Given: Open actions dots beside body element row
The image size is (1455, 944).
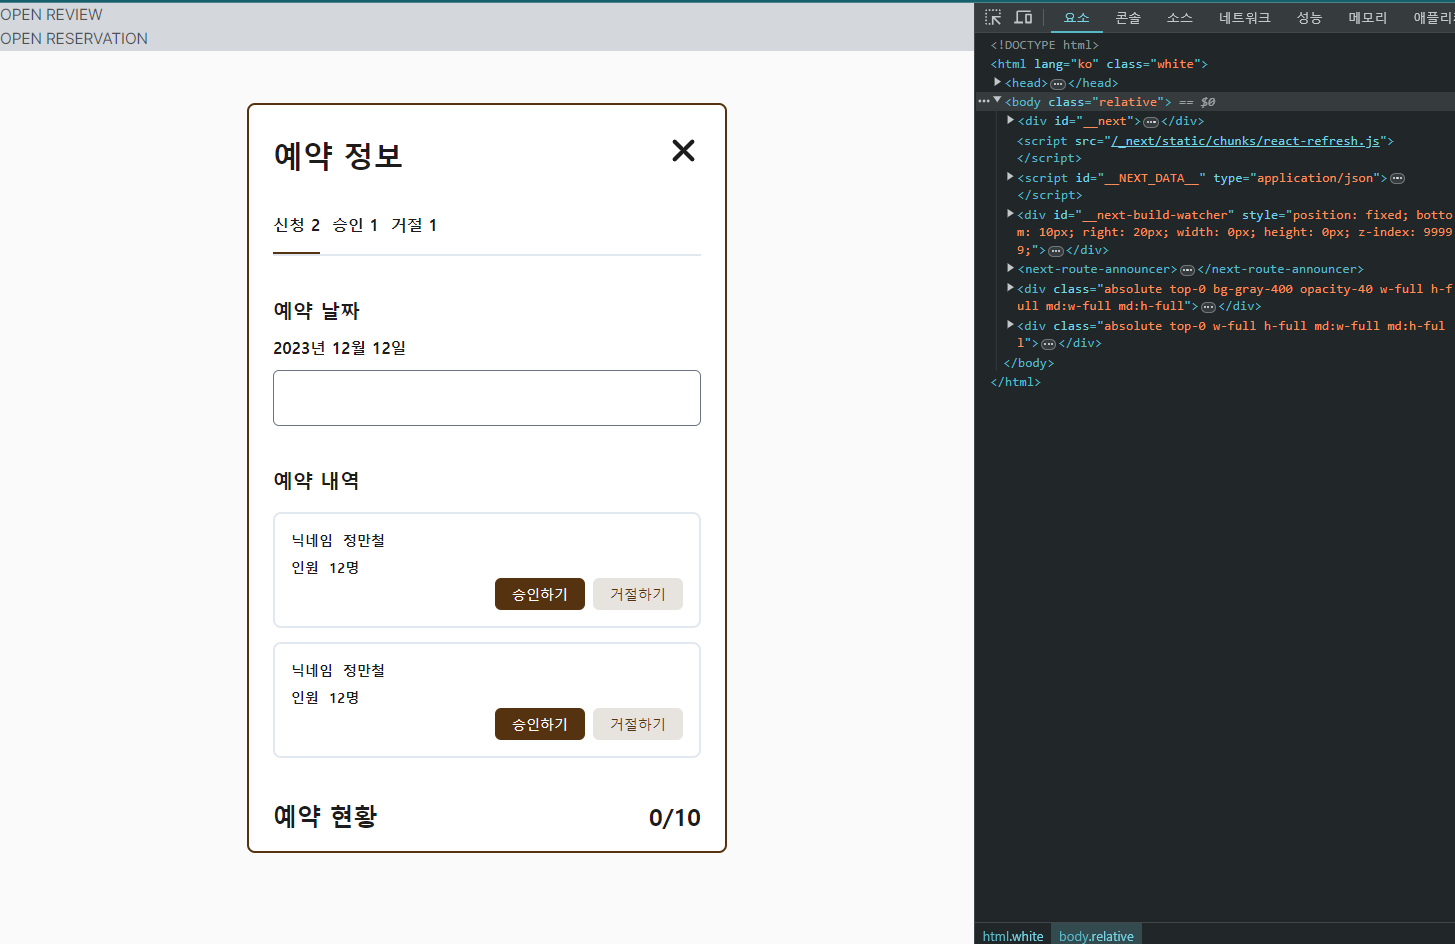Looking at the screenshot, I should point(984,101).
